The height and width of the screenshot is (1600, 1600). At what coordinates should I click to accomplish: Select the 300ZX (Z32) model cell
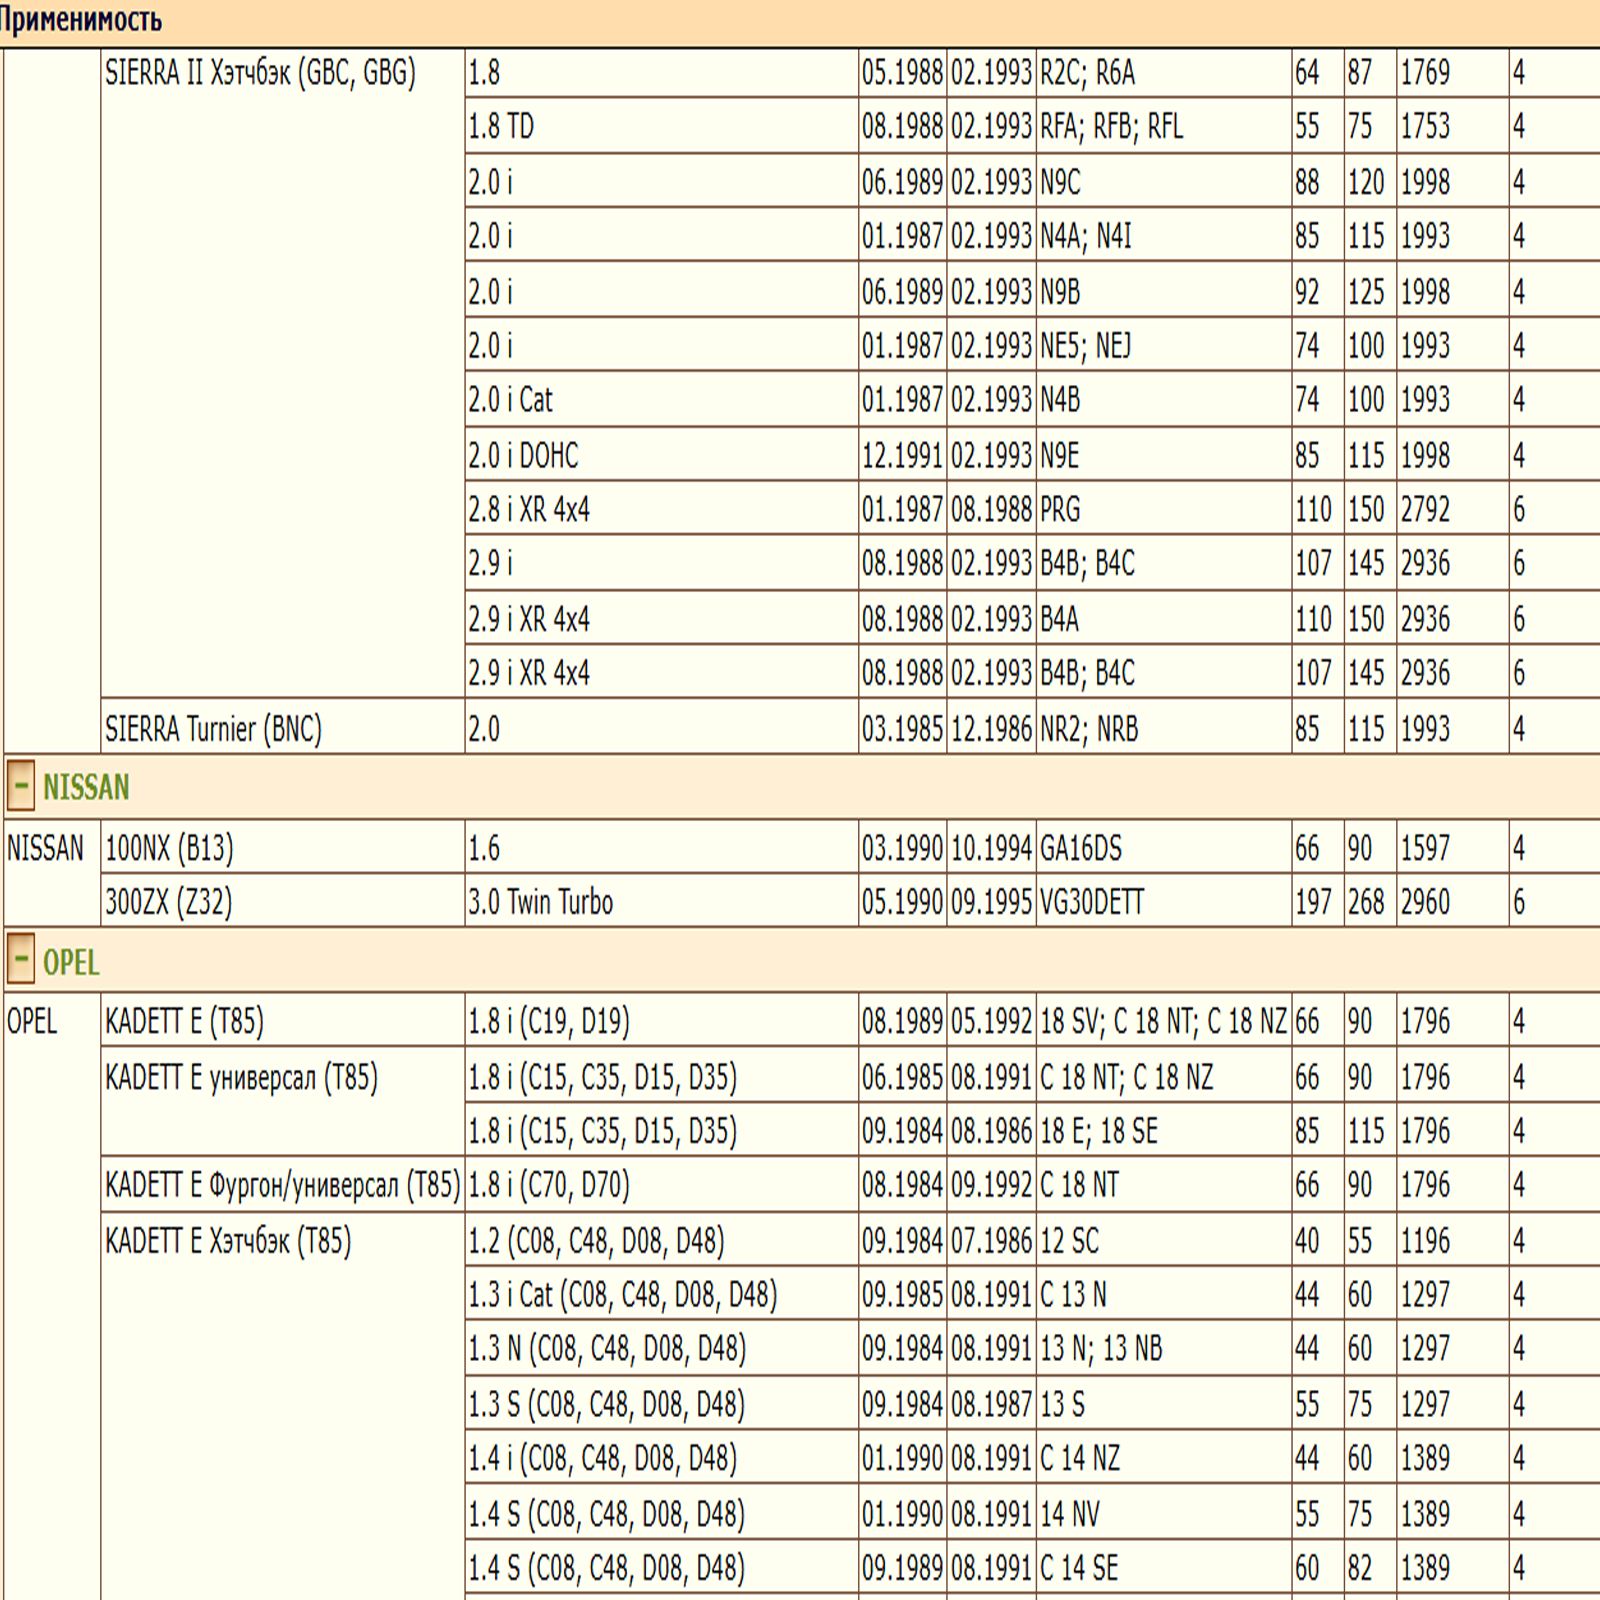pyautogui.click(x=169, y=902)
